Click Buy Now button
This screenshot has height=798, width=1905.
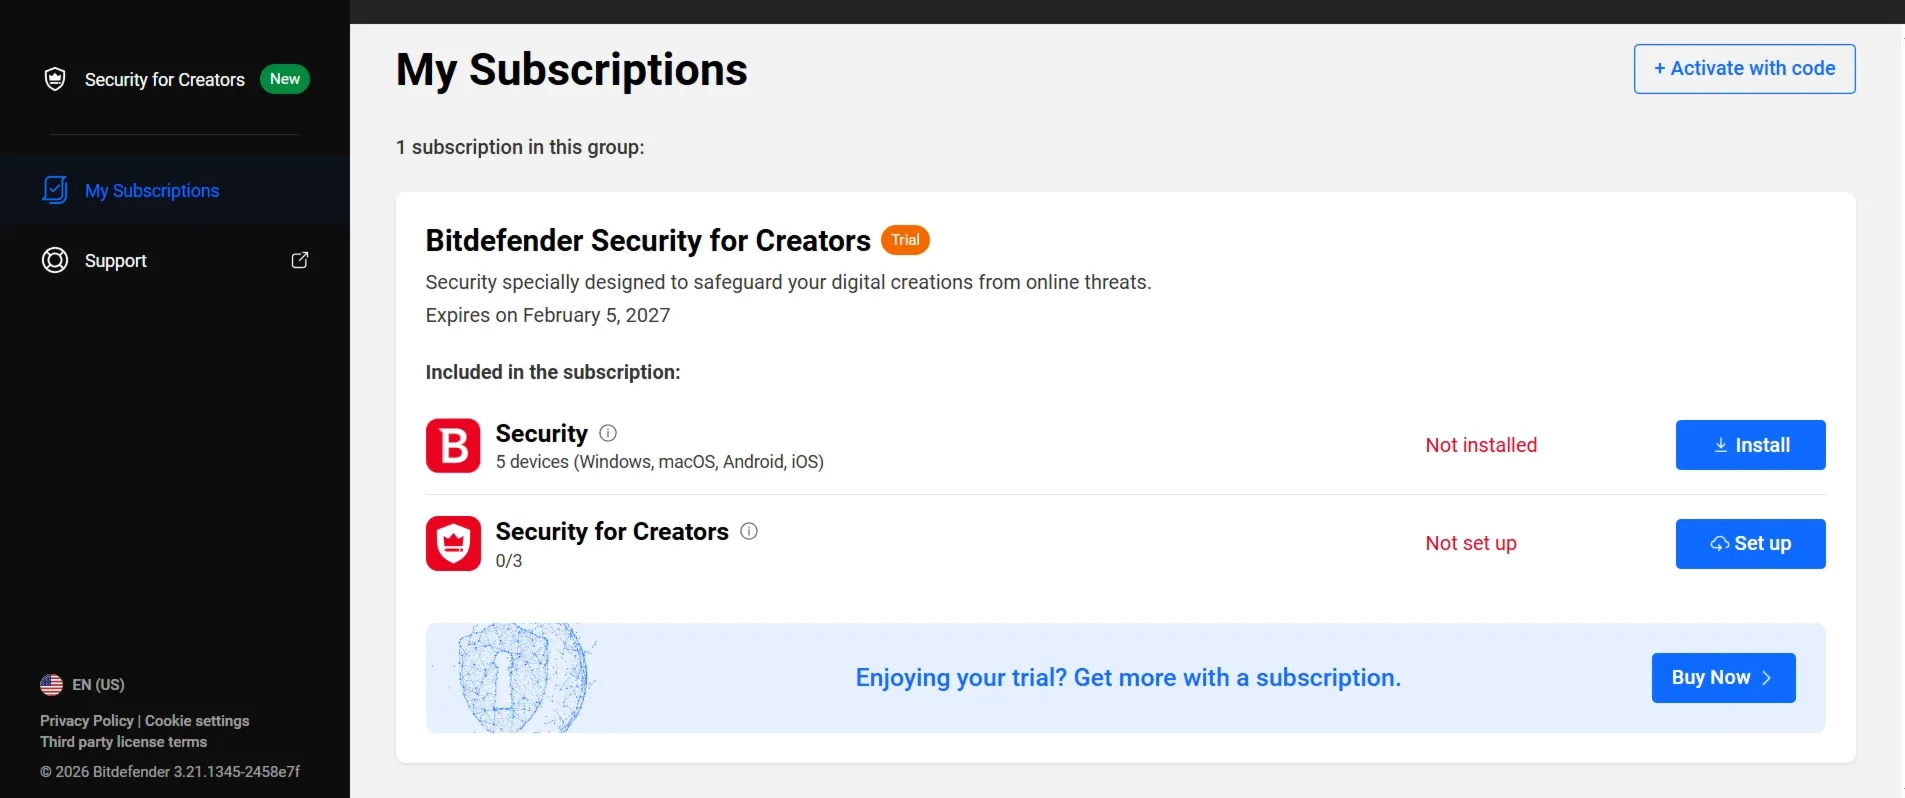coord(1723,678)
